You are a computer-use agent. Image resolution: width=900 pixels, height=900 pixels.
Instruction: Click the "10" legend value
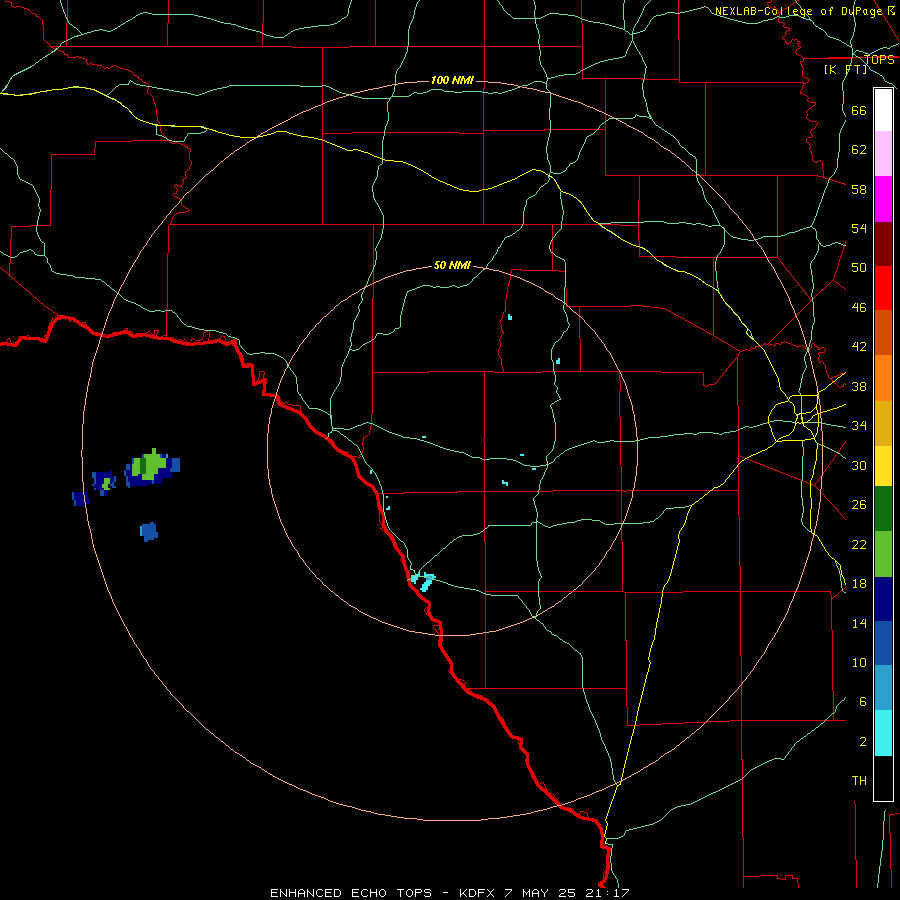point(859,662)
